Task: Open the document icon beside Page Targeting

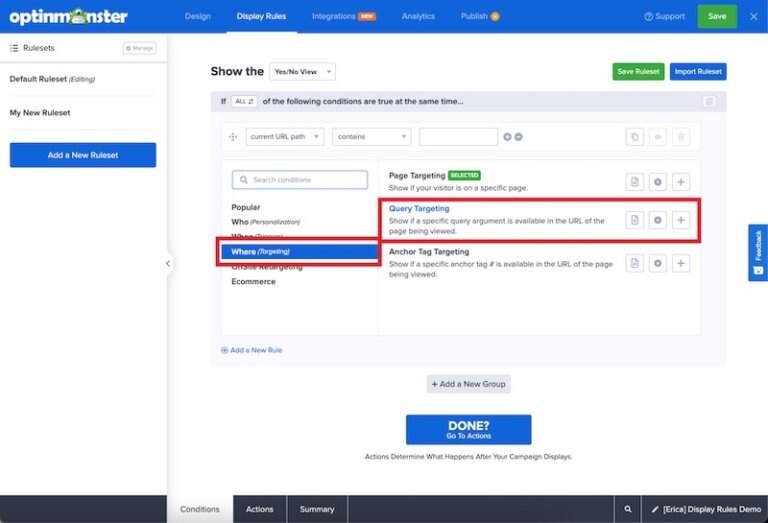Action: click(x=634, y=181)
